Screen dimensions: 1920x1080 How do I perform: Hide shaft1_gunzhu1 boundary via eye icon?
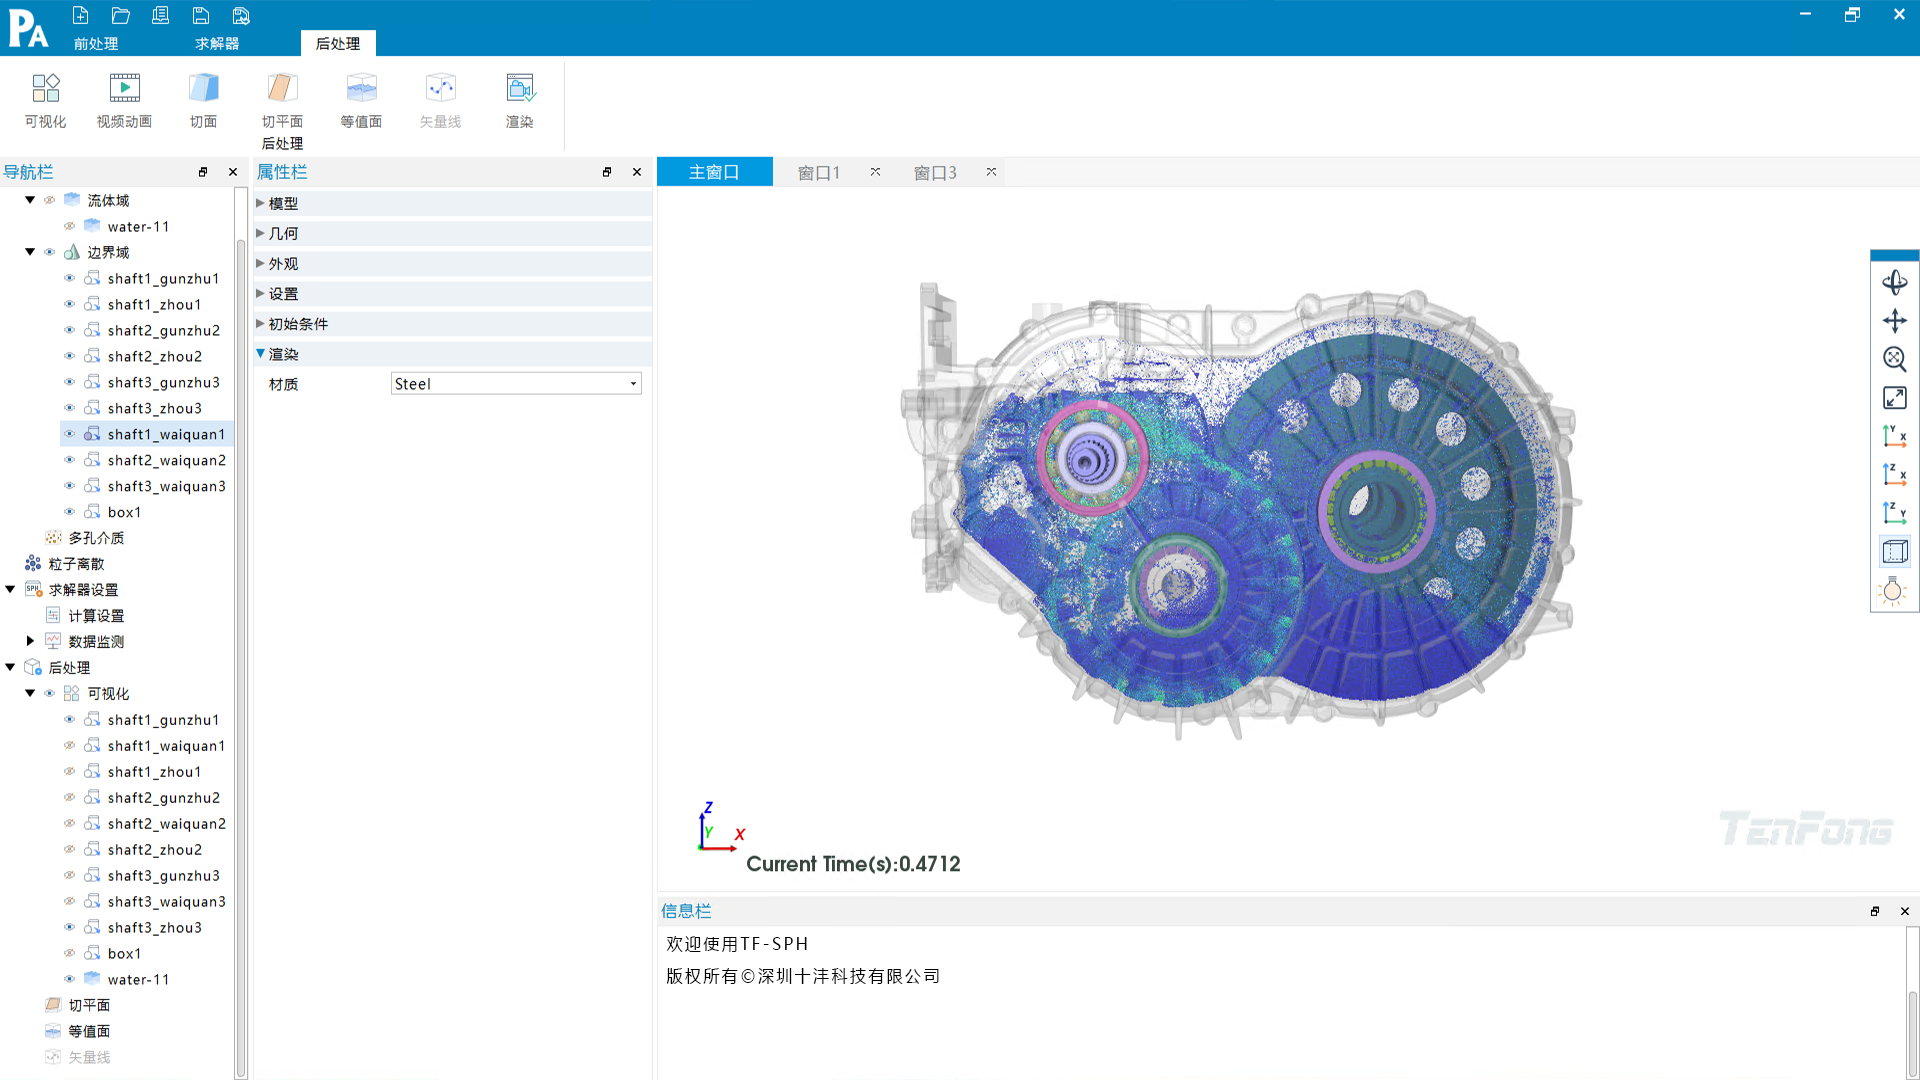point(69,278)
